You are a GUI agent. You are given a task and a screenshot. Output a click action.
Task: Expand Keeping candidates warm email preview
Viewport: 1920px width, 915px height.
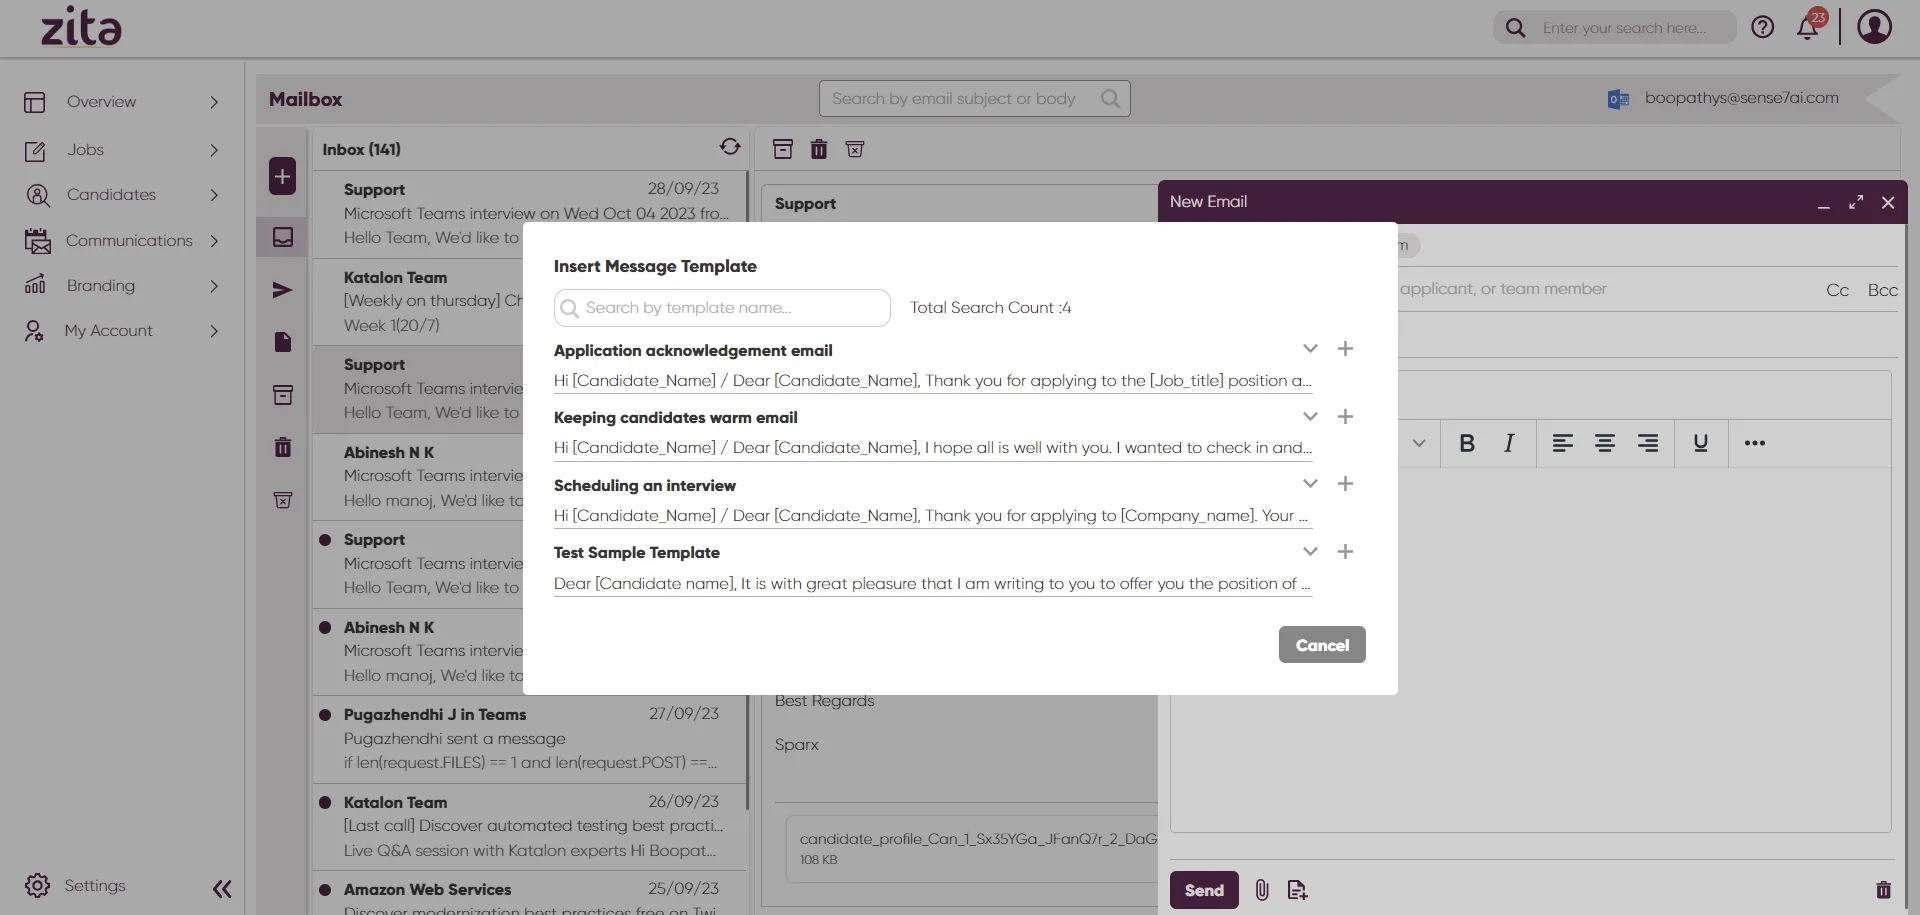click(1310, 416)
